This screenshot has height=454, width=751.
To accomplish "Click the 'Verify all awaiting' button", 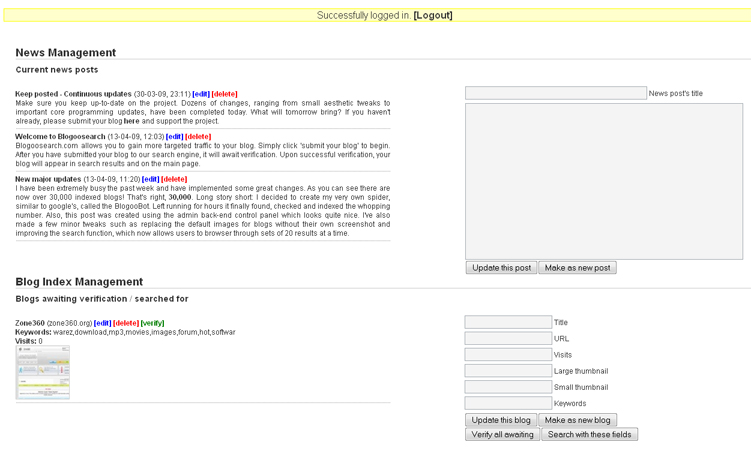I will click(502, 434).
